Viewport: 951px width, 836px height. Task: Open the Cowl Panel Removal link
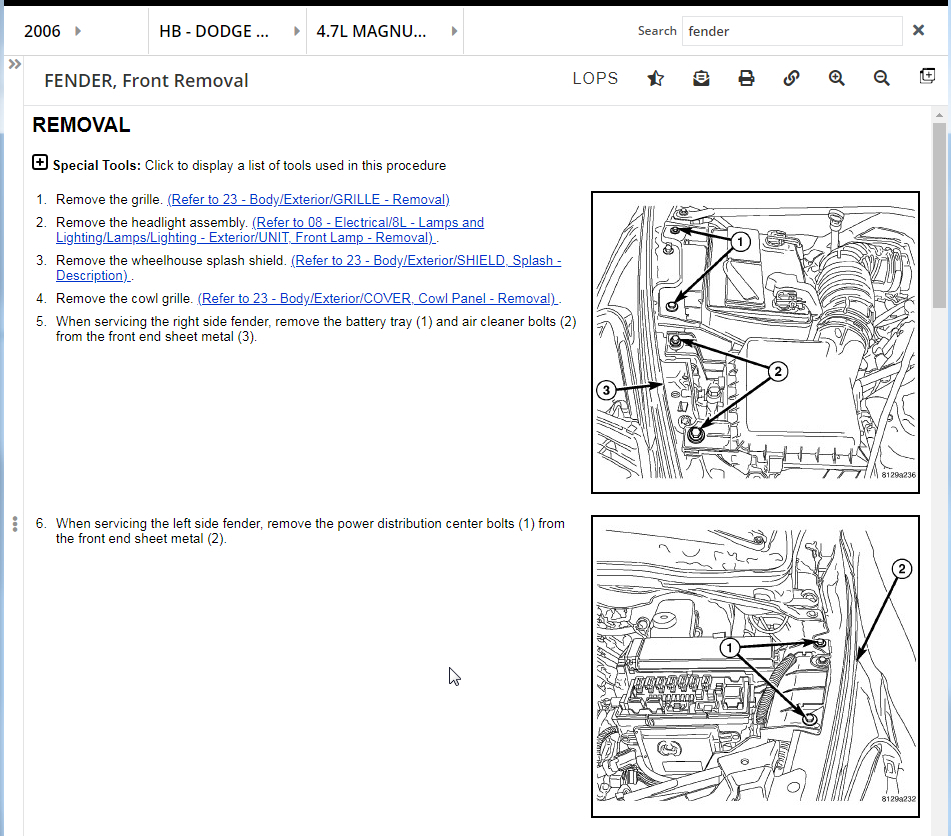tap(378, 298)
